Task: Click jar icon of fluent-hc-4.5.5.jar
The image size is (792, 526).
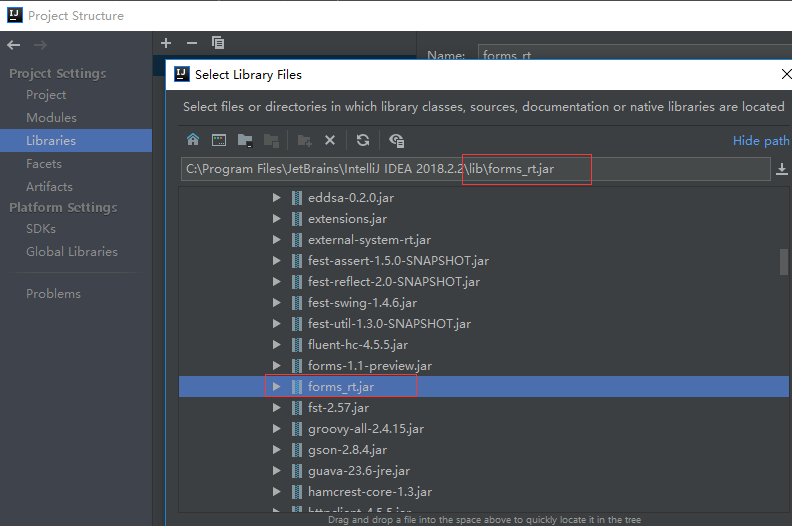Action: click(297, 345)
